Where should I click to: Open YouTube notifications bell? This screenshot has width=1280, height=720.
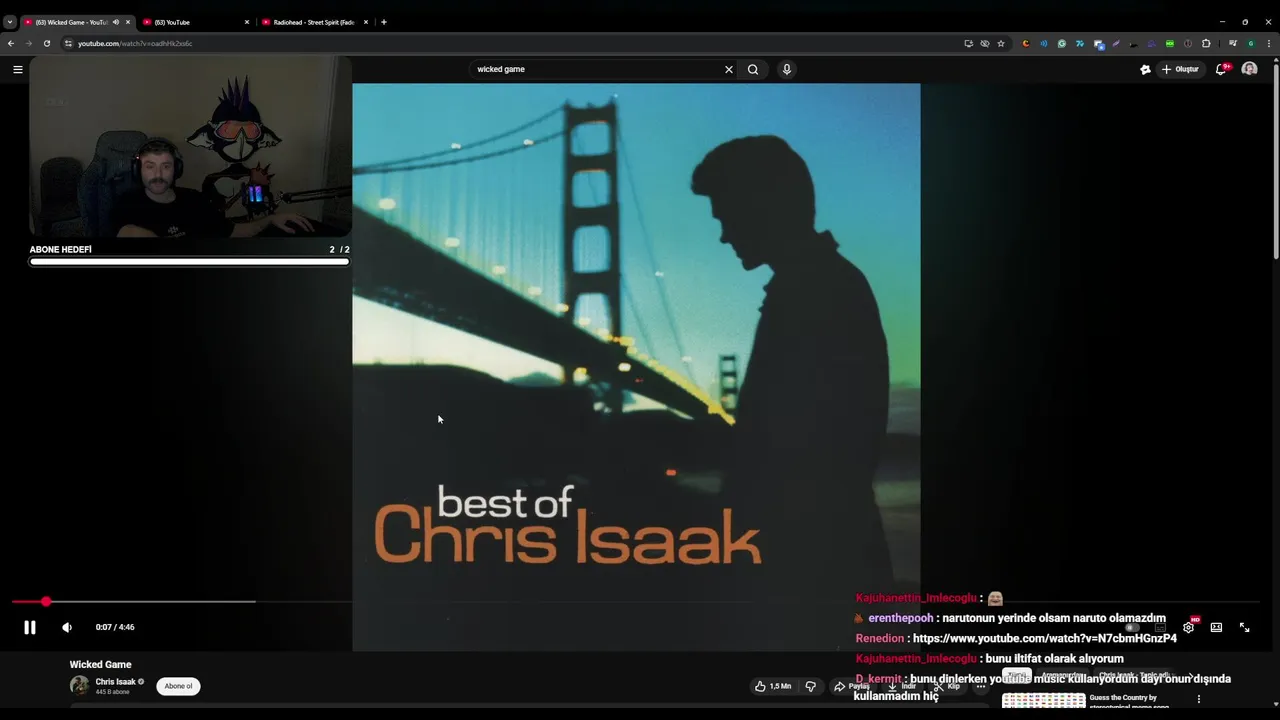[1221, 69]
